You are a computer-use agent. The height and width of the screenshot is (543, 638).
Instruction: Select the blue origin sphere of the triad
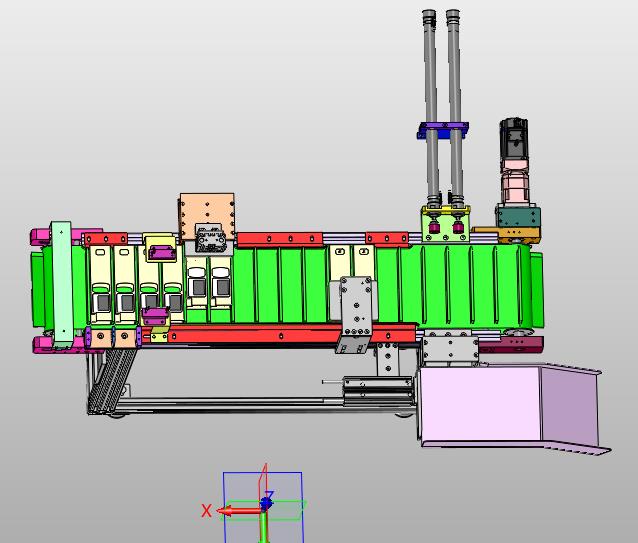point(267,504)
